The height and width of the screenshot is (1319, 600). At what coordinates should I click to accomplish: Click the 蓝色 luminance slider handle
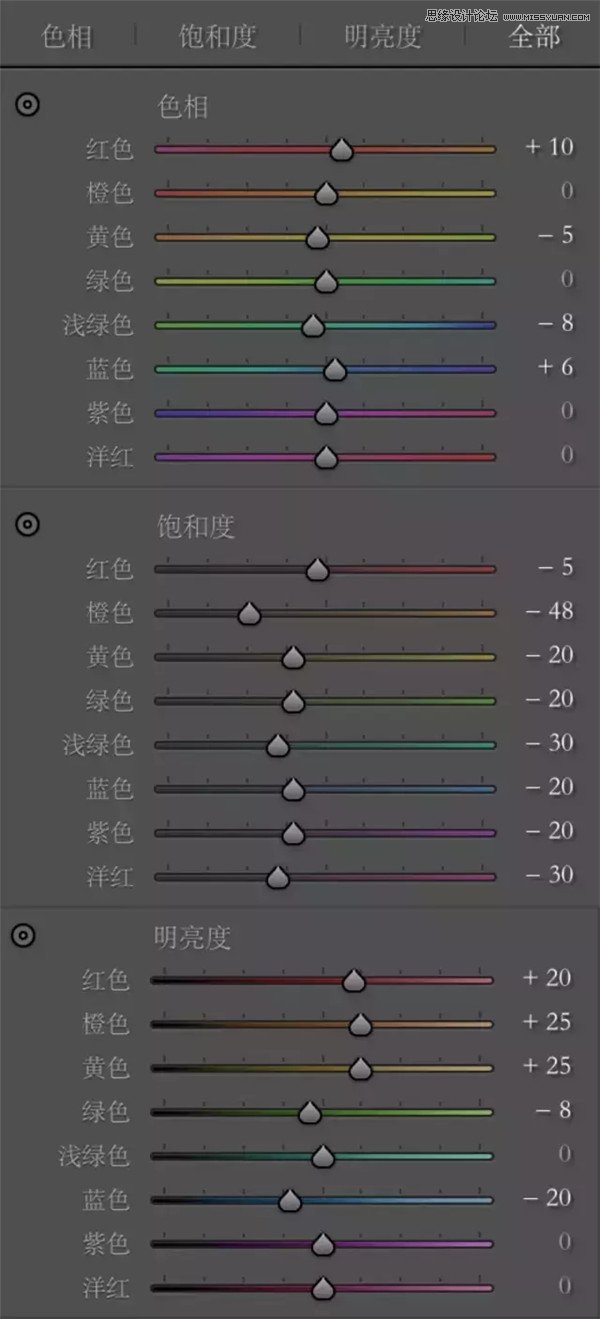coord(290,1200)
